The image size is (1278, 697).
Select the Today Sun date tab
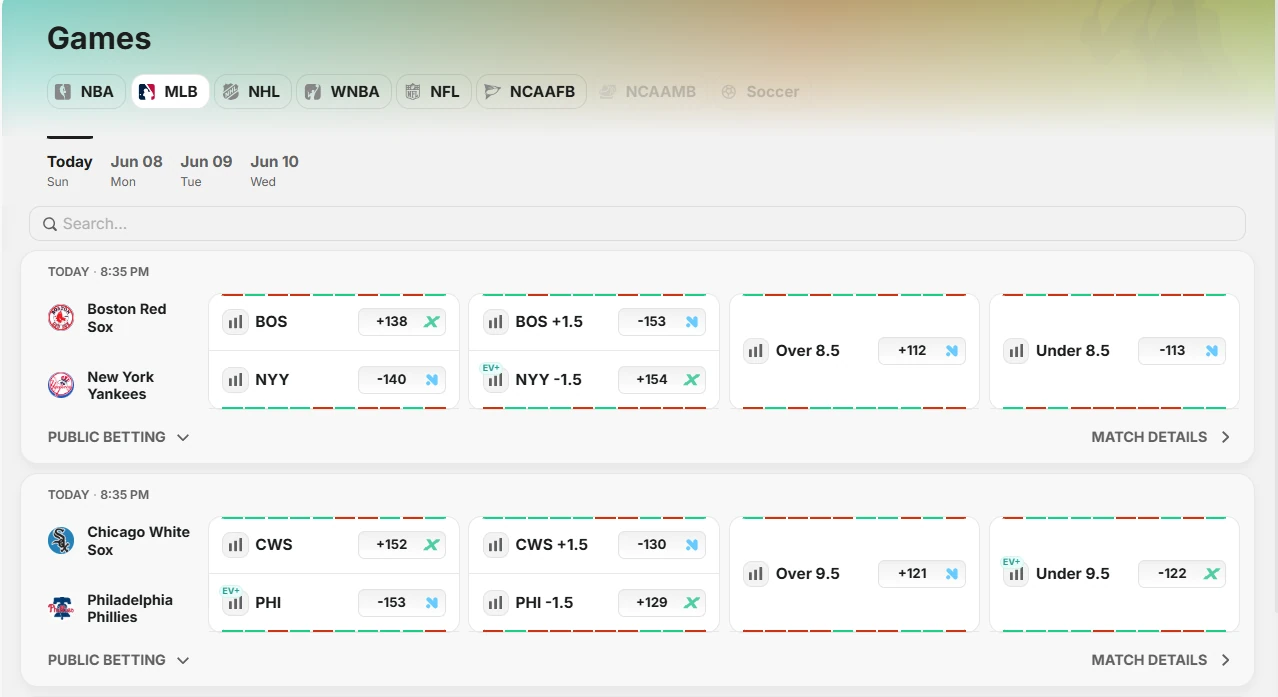click(70, 170)
